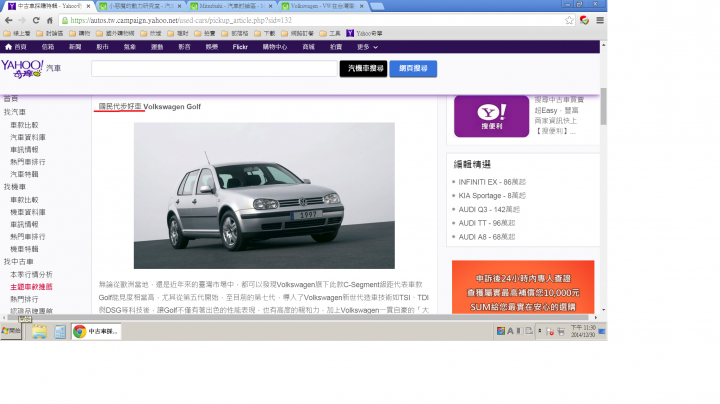The image size is (720, 404).
Task: Open the folder icon in the taskbar
Action: (x=39, y=331)
